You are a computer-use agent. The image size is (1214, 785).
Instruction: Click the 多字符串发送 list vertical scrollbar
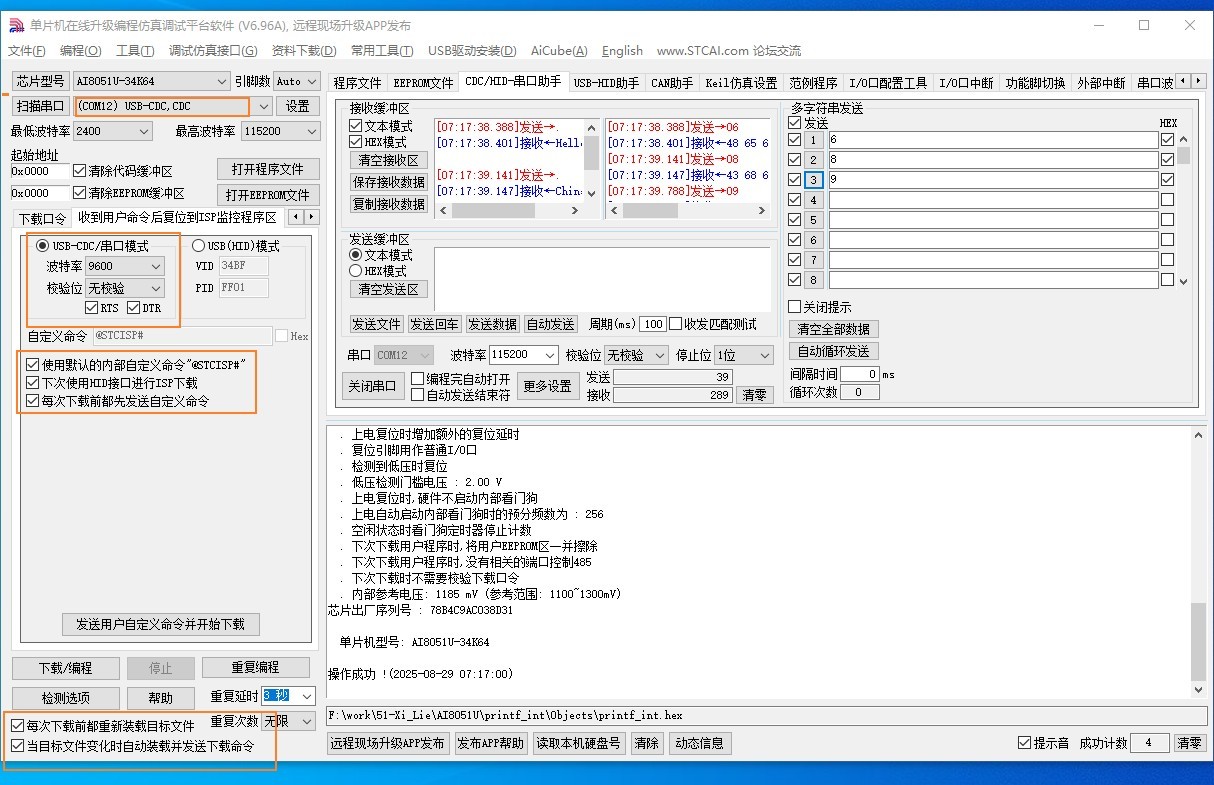1184,210
